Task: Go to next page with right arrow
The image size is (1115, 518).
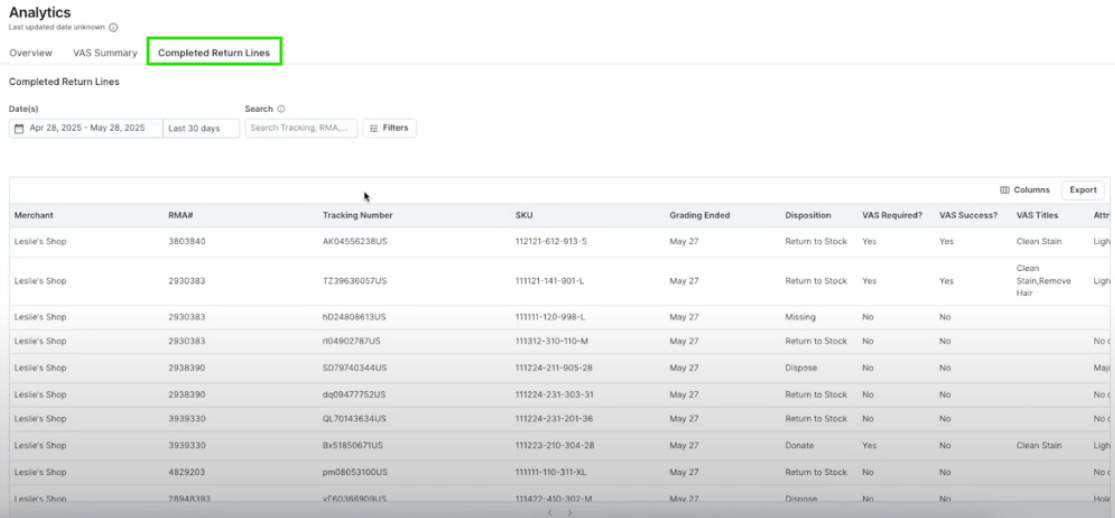Action: pos(570,512)
